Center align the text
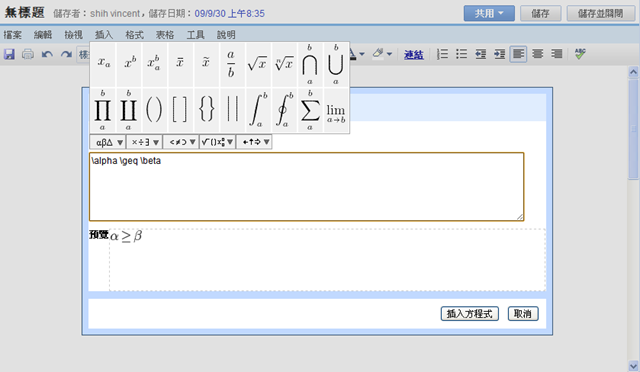This screenshot has height=372, width=640. pyautogui.click(x=538, y=54)
